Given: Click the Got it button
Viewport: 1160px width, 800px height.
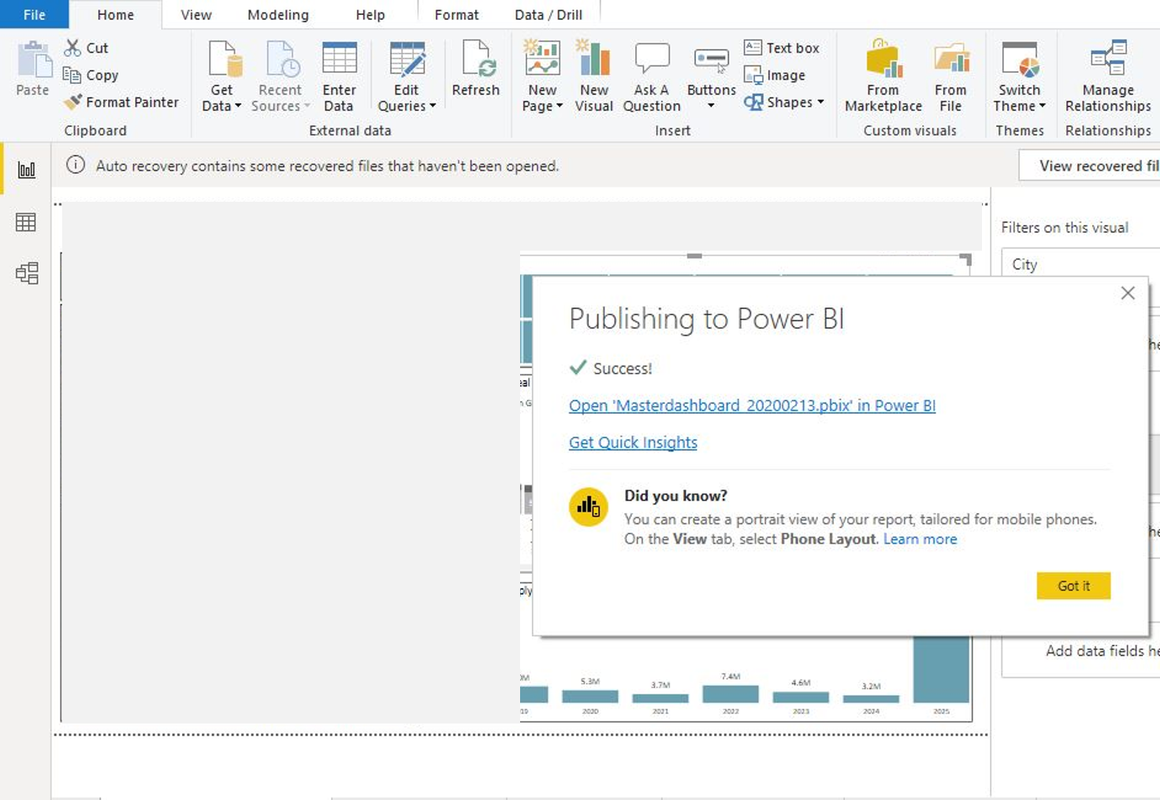Looking at the screenshot, I should 1073,585.
